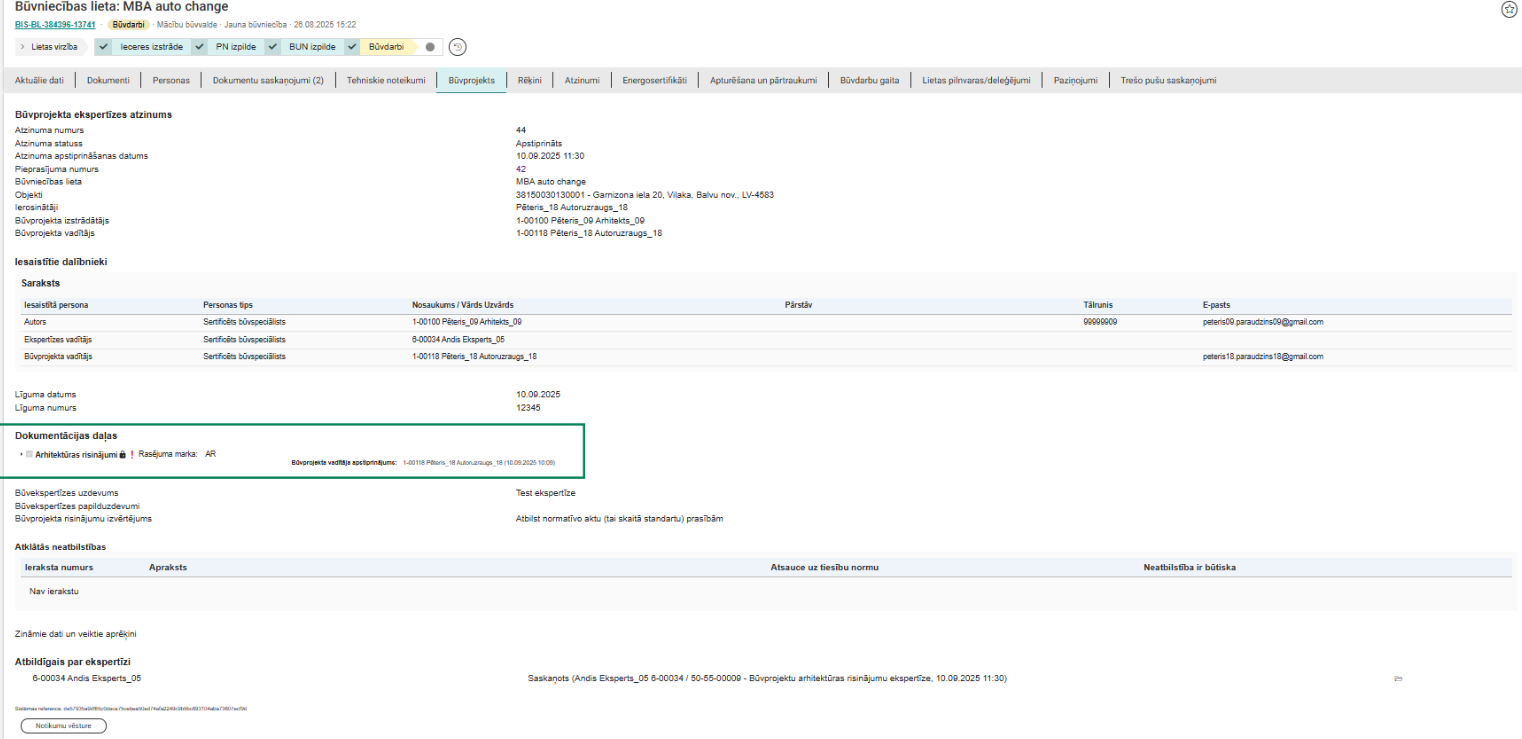Click the history clock icon beside progress bar
Viewport: 1522px width, 739px height.
(457, 47)
